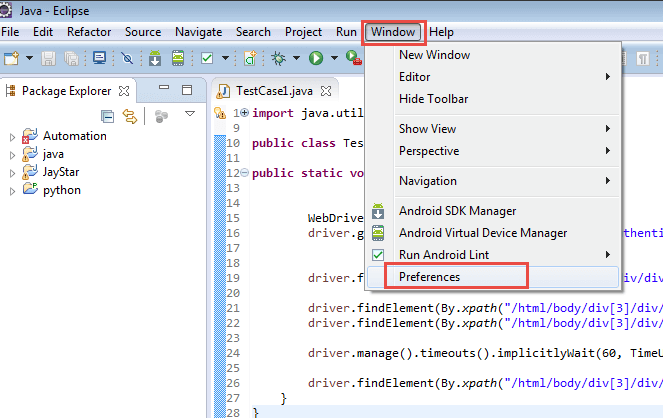This screenshot has height=418, width=663.
Task: Click the quick-fix lightbulb warning marker
Action: 219,113
